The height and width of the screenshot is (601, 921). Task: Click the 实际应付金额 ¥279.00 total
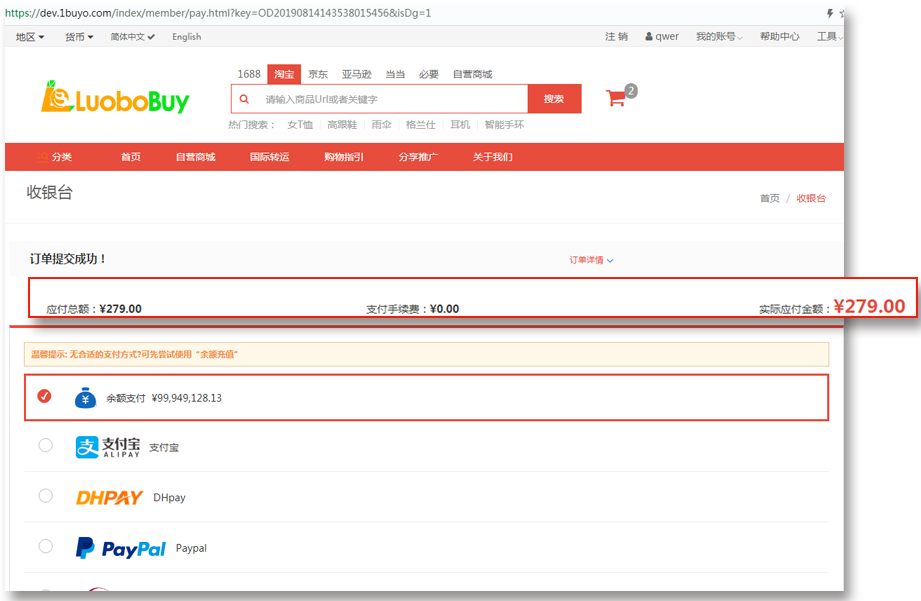(832, 307)
